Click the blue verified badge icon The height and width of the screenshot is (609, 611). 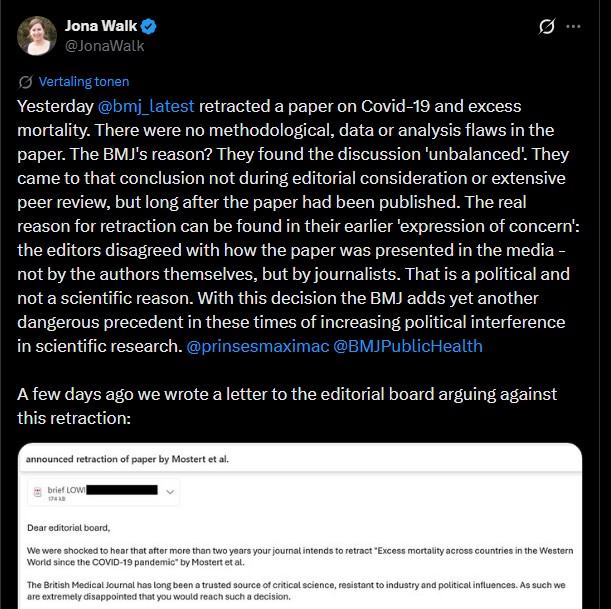point(148,26)
